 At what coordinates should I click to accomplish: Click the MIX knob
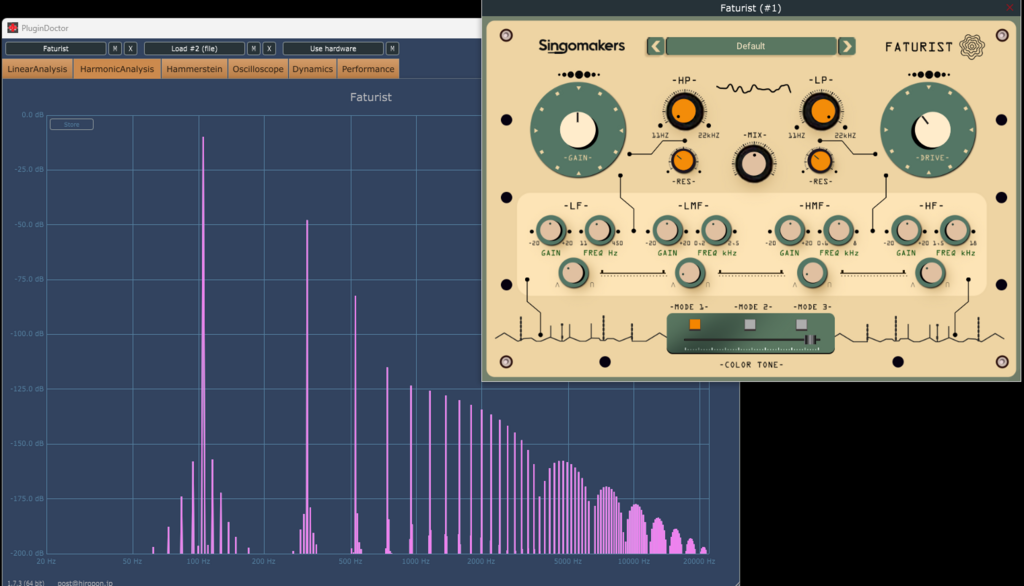tap(754, 163)
